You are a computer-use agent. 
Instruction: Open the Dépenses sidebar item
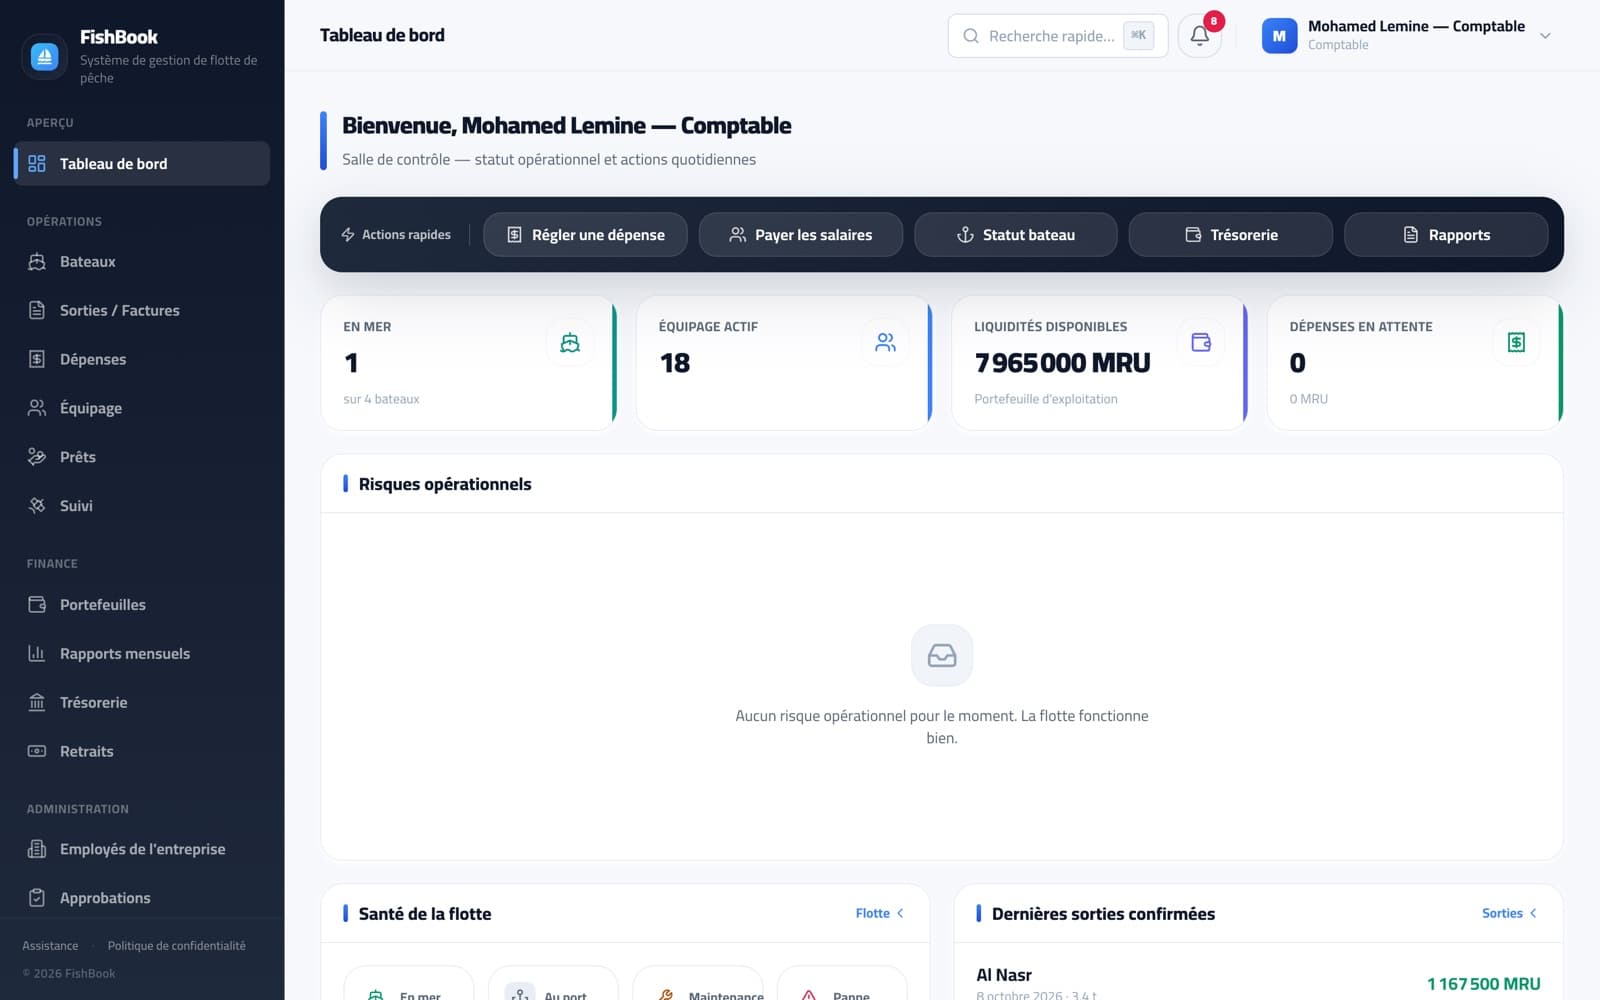click(x=142, y=359)
